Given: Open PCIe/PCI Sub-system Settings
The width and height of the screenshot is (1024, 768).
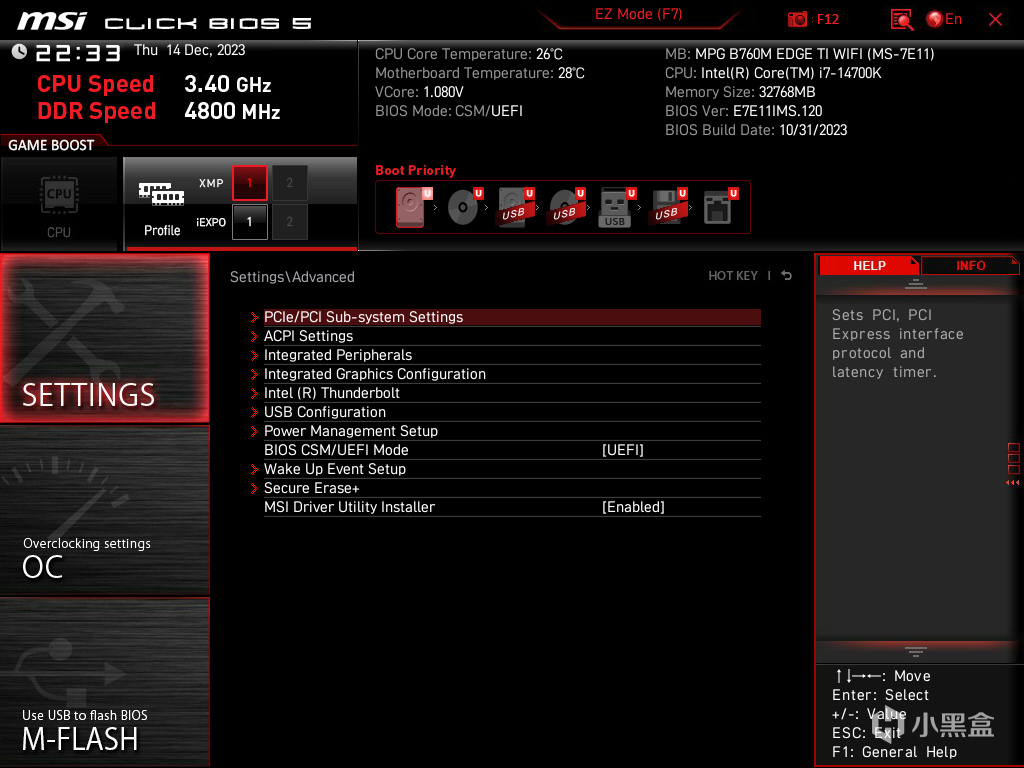Looking at the screenshot, I should point(512,317).
